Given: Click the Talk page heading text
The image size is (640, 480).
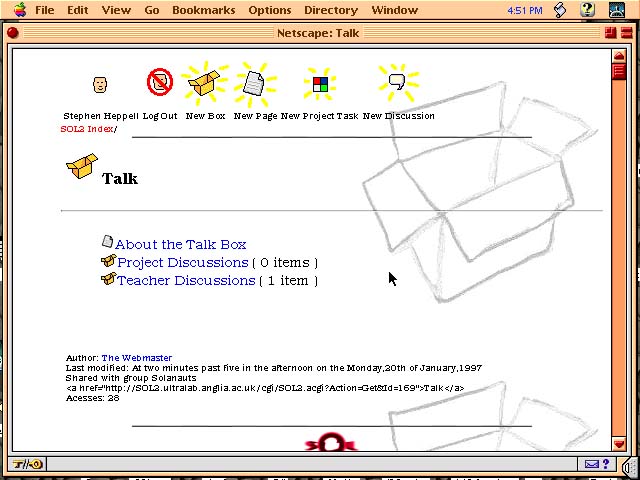Looking at the screenshot, I should pyautogui.click(x=120, y=178).
